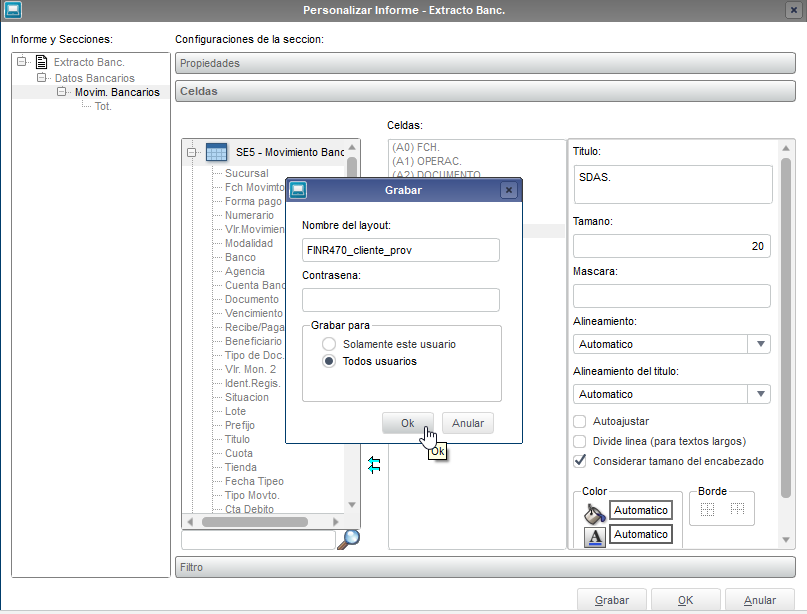Image resolution: width=807 pixels, height=614 pixels.
Task: Collapse the Movim. Bancarios tree node
Action: [x=62, y=92]
